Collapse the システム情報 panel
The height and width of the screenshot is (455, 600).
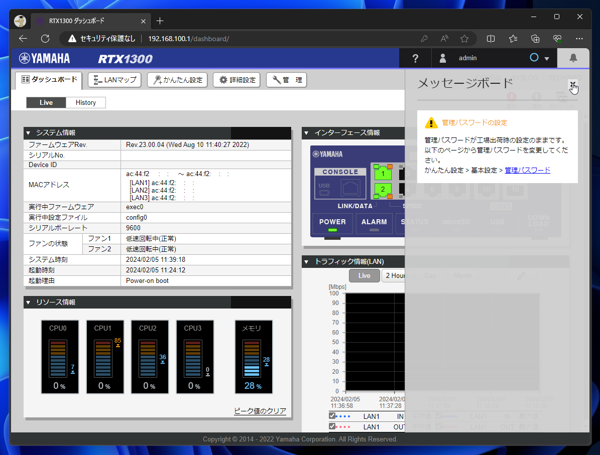pos(28,133)
